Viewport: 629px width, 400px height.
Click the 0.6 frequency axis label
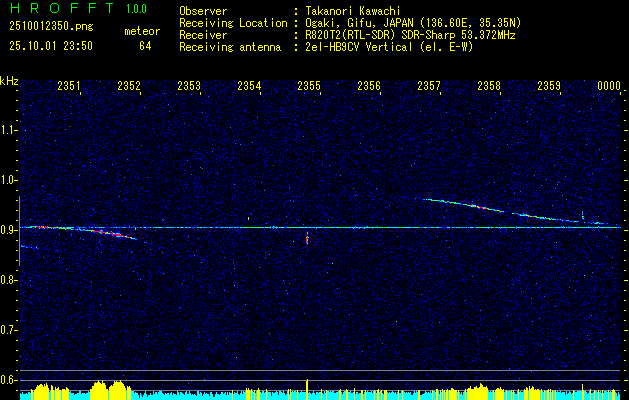pyautogui.click(x=9, y=380)
